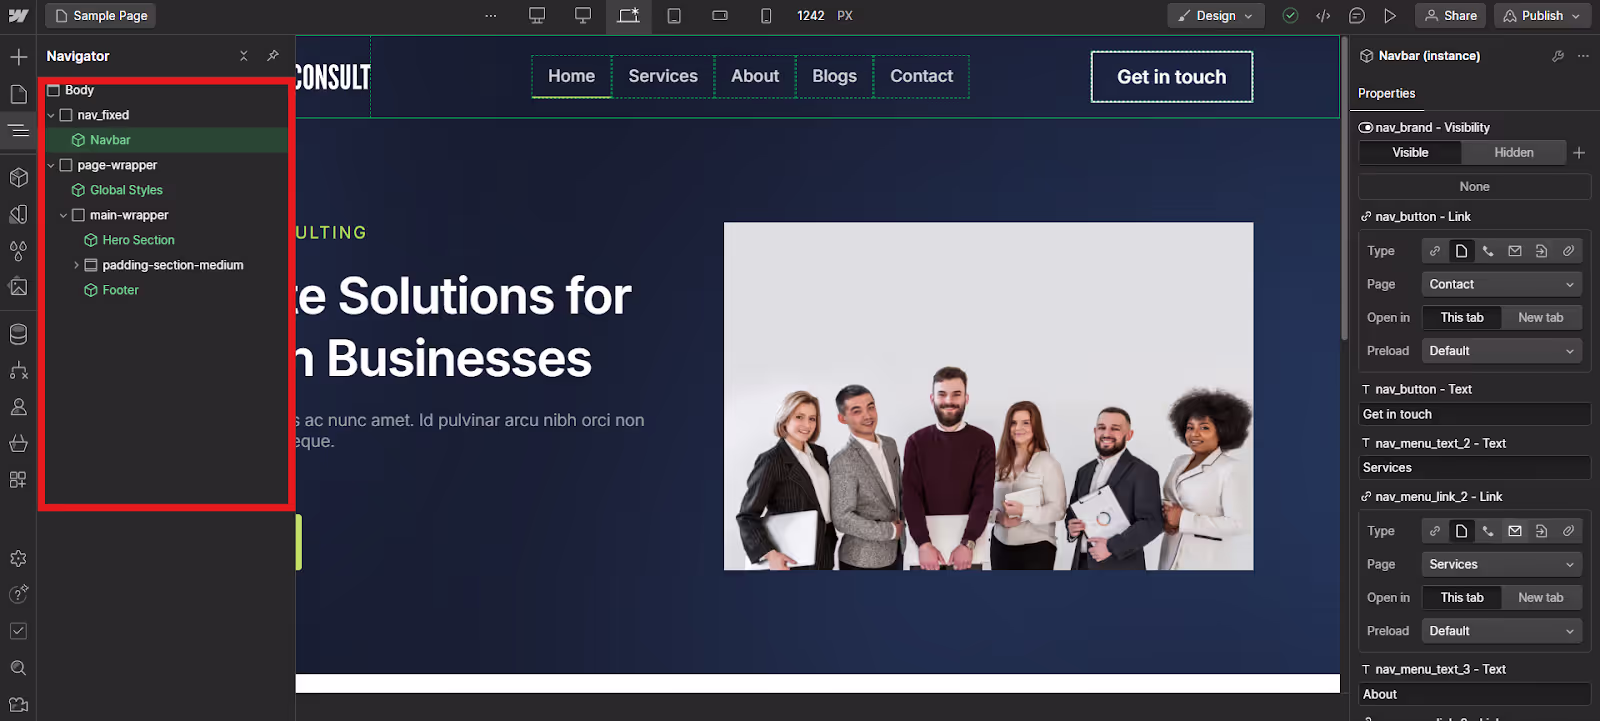Click the Publish button
1600x721 pixels.
click(1542, 16)
